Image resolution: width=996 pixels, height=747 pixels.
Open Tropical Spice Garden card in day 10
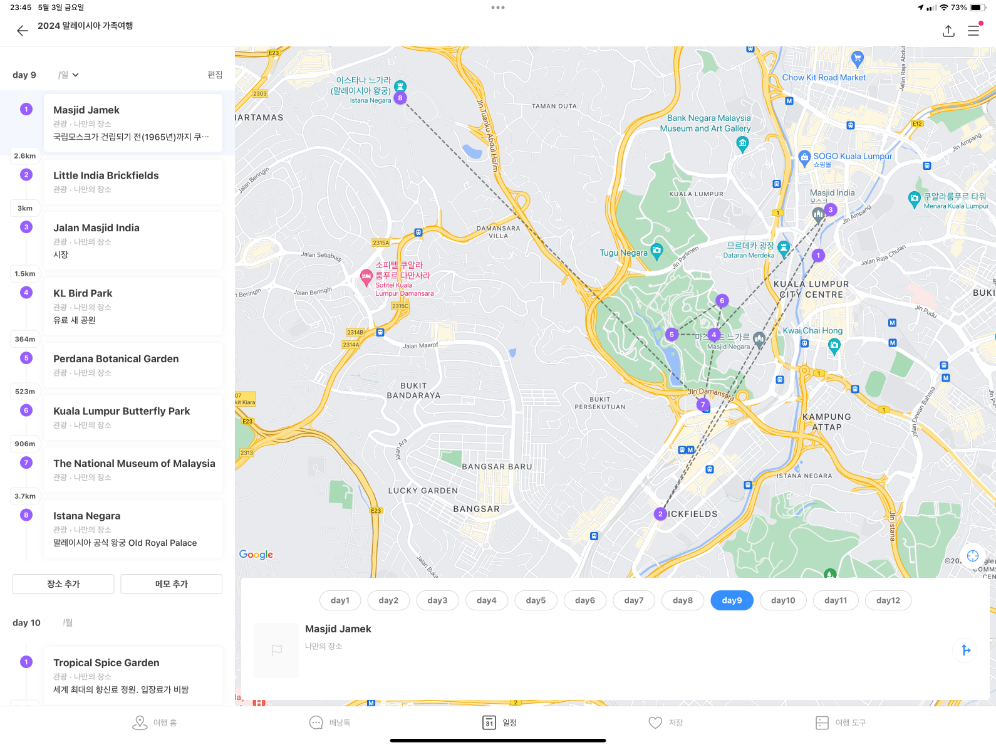pyautogui.click(x=133, y=676)
